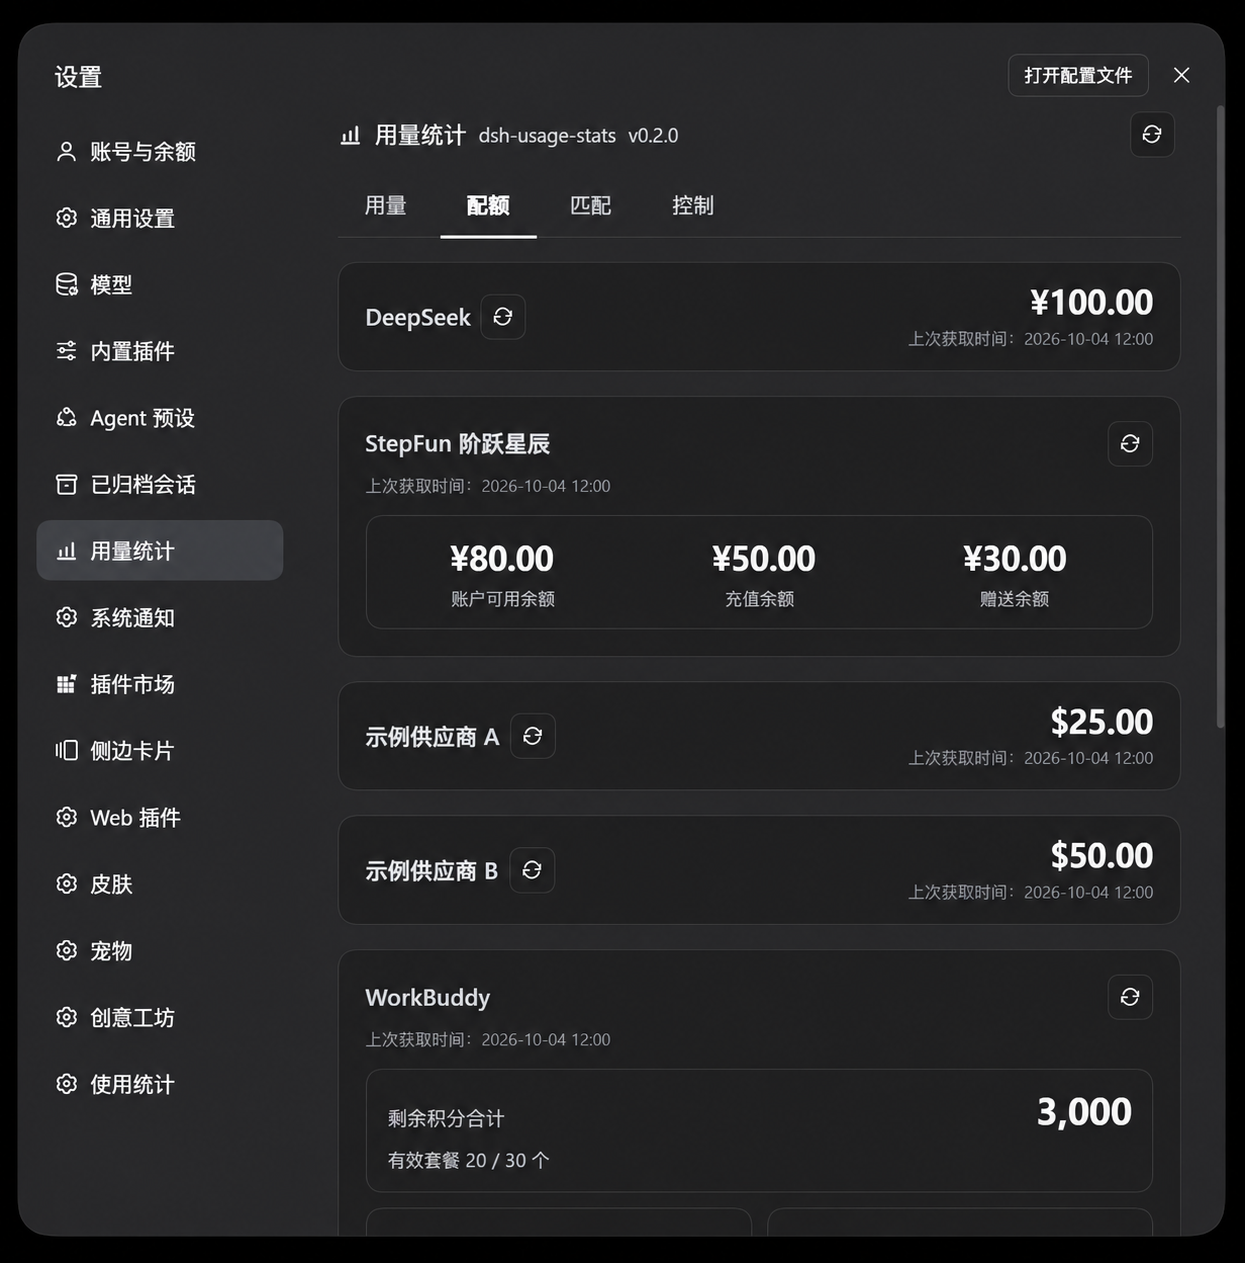The height and width of the screenshot is (1263, 1245).
Task: Open 使用统计 section
Action: coord(160,1084)
